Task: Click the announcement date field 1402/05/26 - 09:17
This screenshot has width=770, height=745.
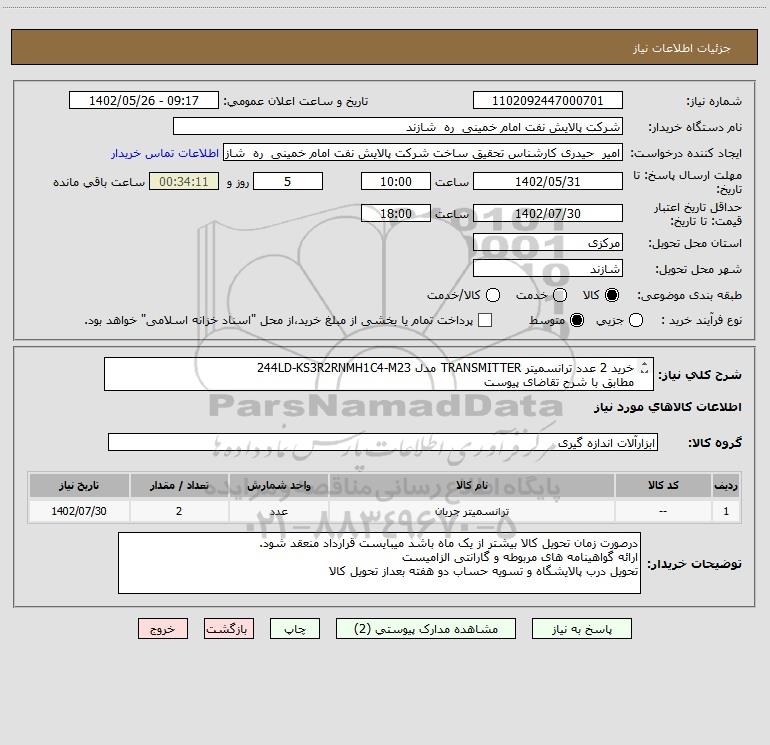Action: pyautogui.click(x=144, y=101)
